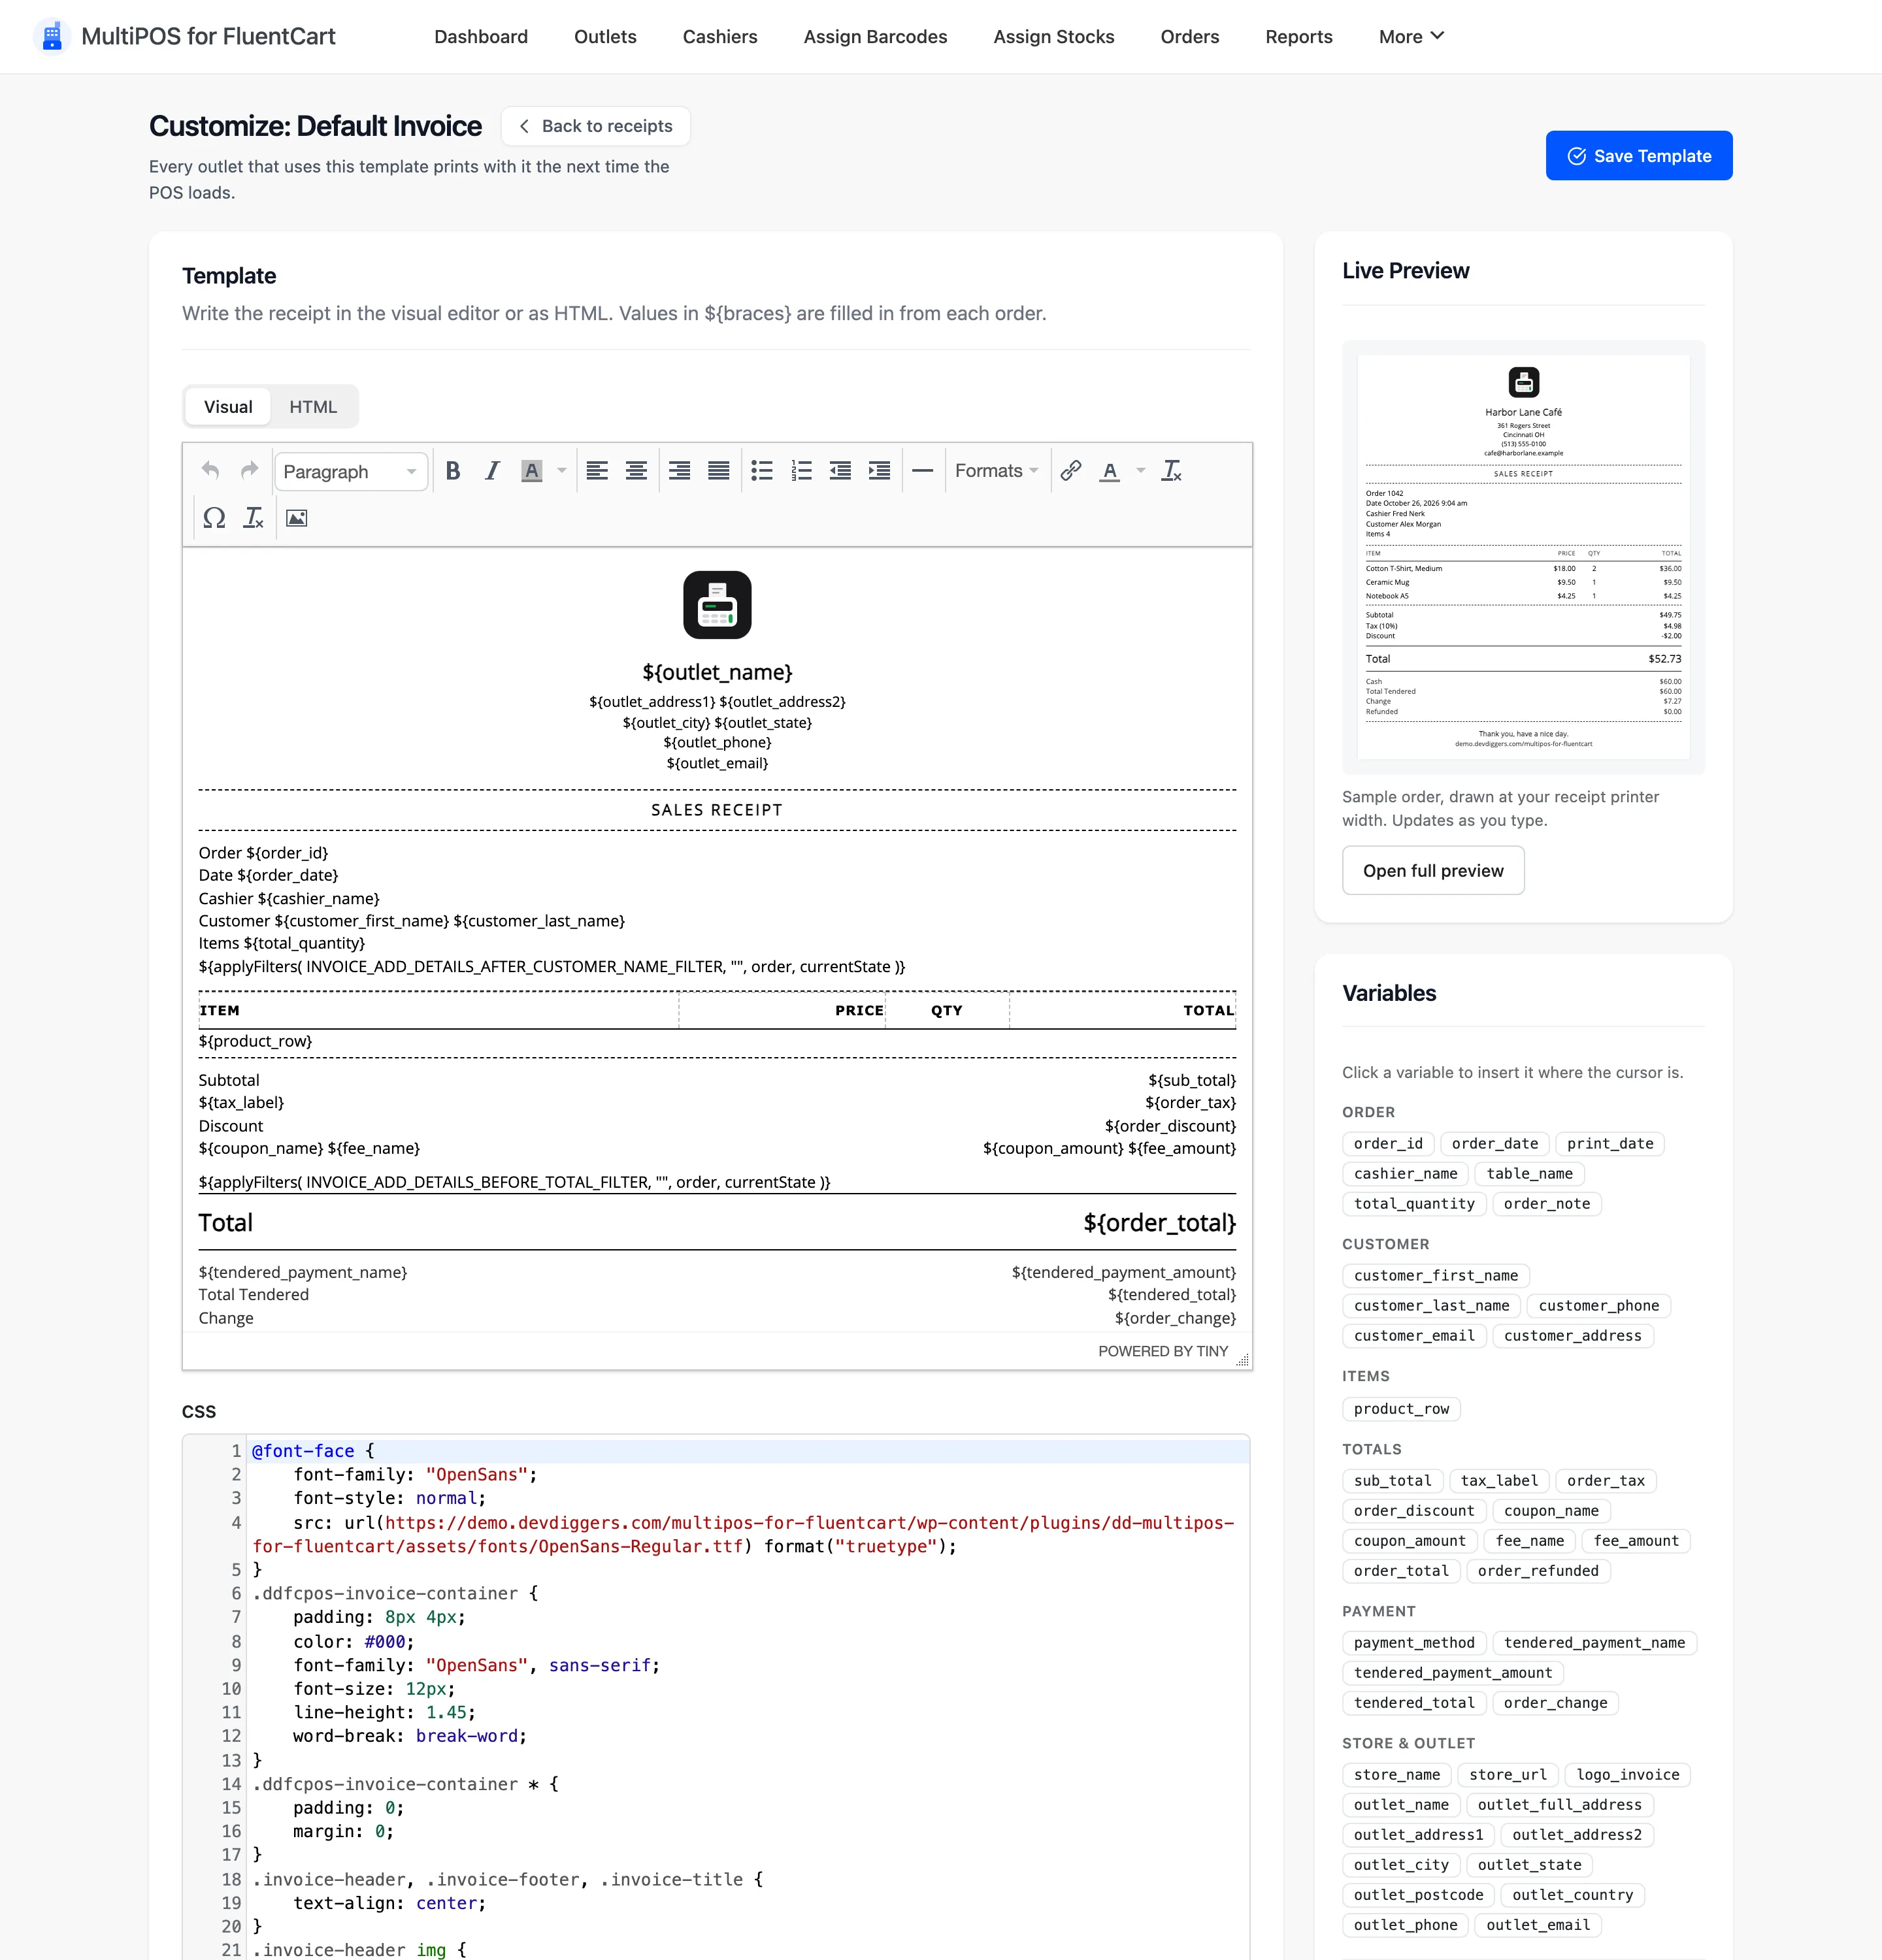Insert the customer_email variable
This screenshot has height=1960, width=1882.
coord(1414,1336)
